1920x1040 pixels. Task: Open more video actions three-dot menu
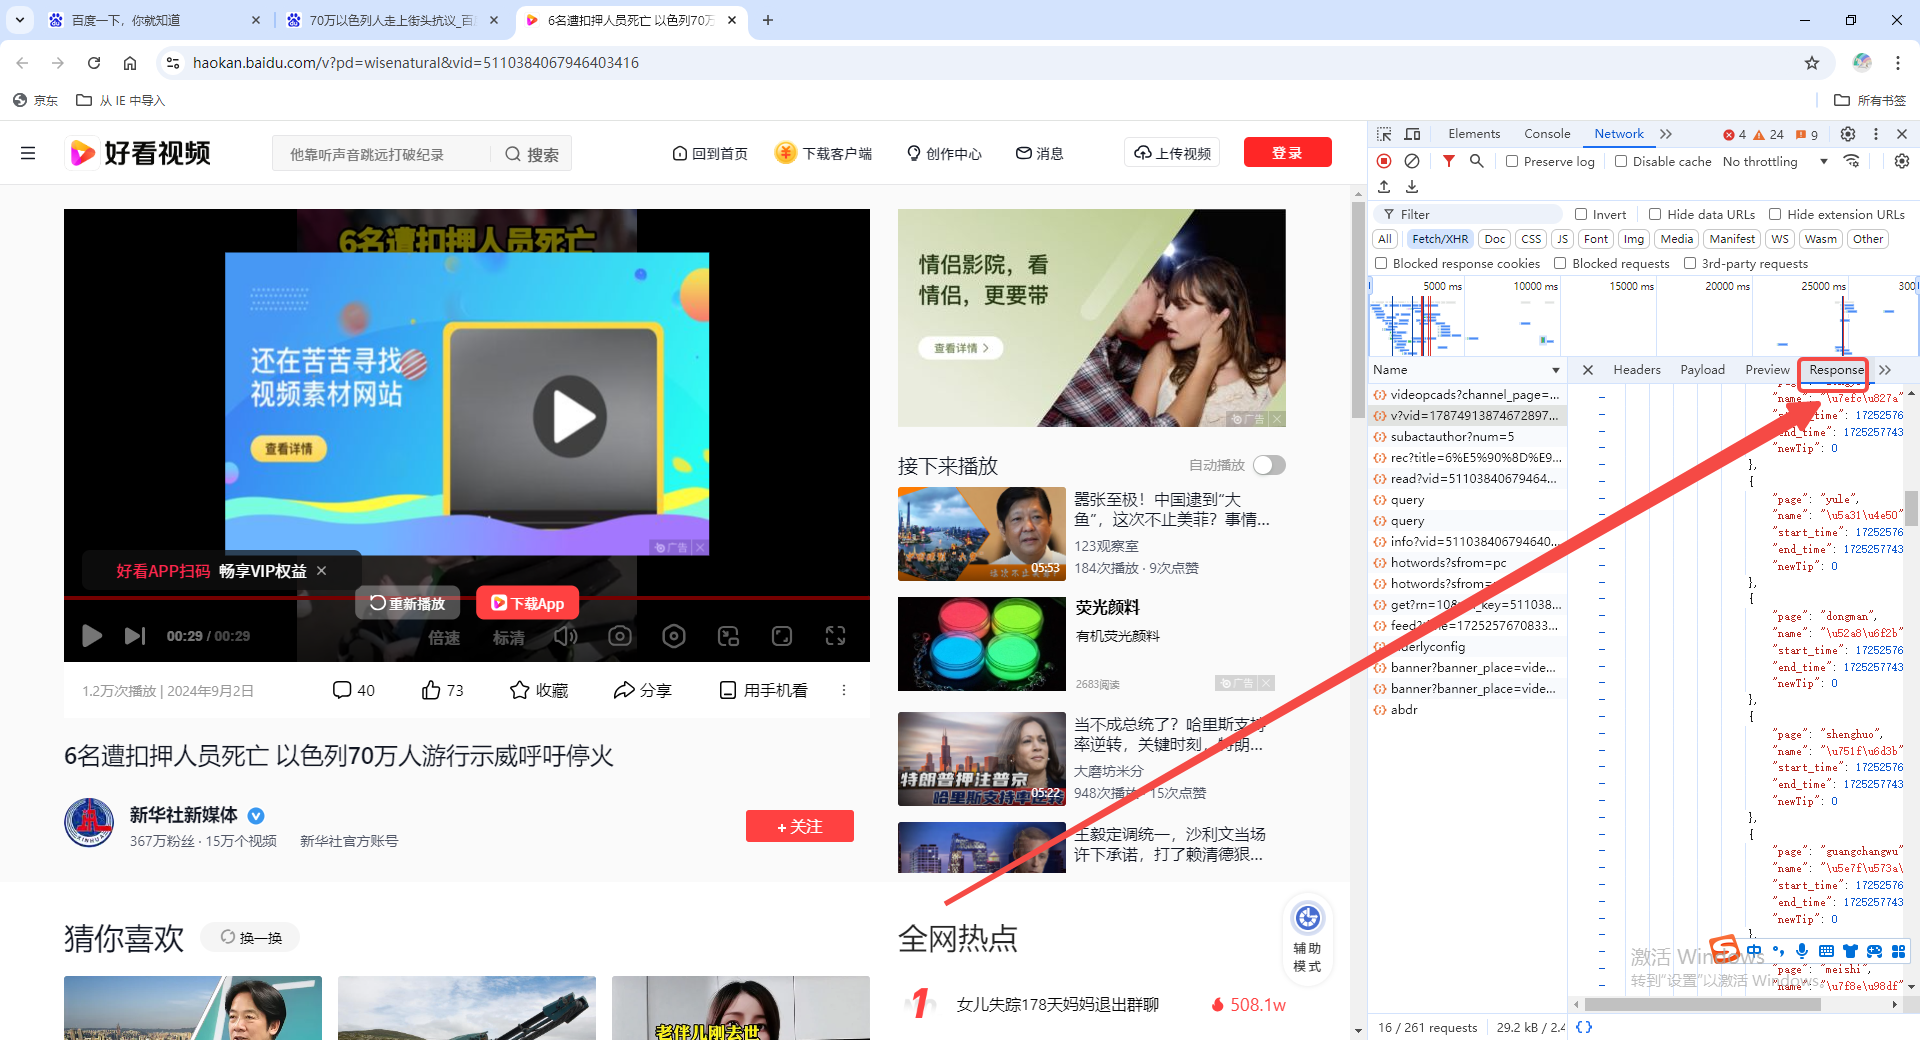pos(844,690)
